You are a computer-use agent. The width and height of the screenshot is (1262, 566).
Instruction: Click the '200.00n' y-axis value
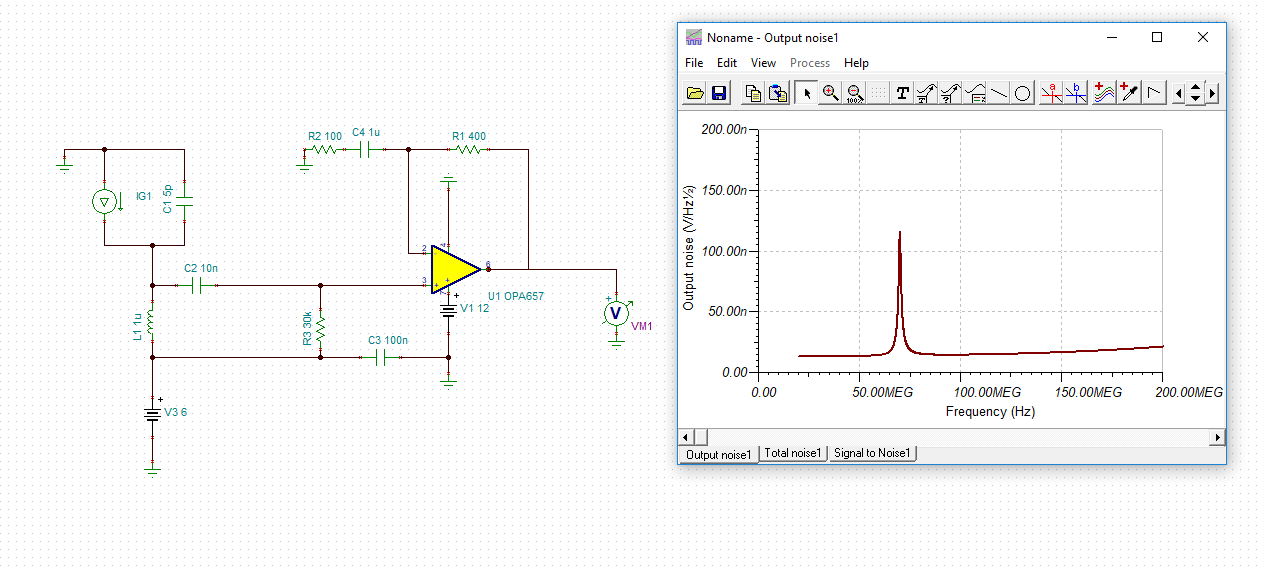pos(723,129)
